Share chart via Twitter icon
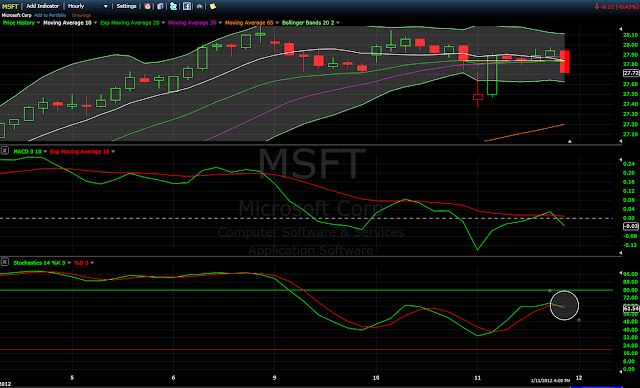Image resolution: width=640 pixels, height=388 pixels. coord(173,6)
